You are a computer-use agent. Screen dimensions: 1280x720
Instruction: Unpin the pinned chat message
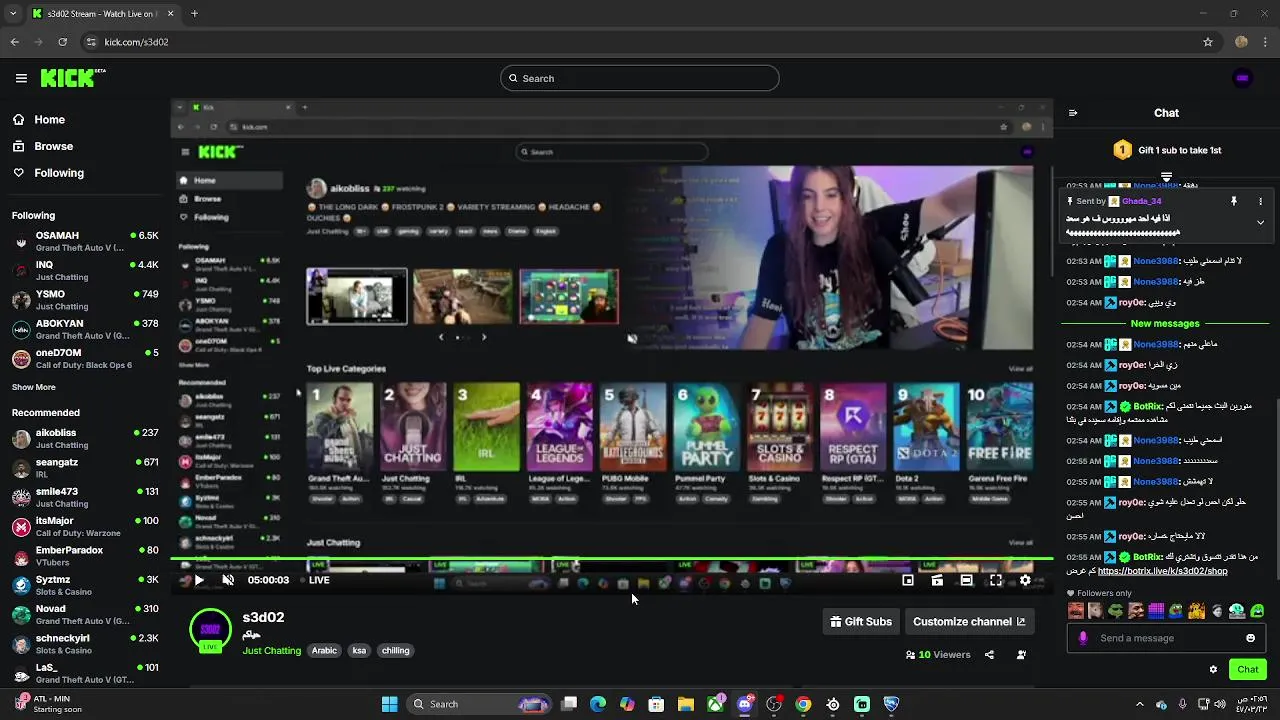tap(1234, 201)
